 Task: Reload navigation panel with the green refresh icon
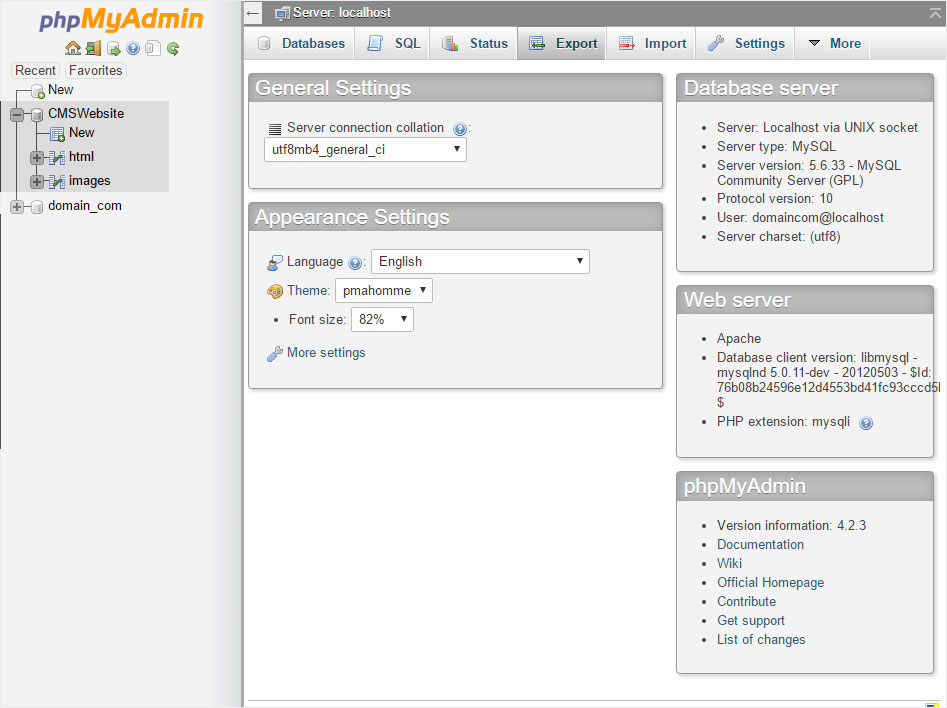click(173, 48)
